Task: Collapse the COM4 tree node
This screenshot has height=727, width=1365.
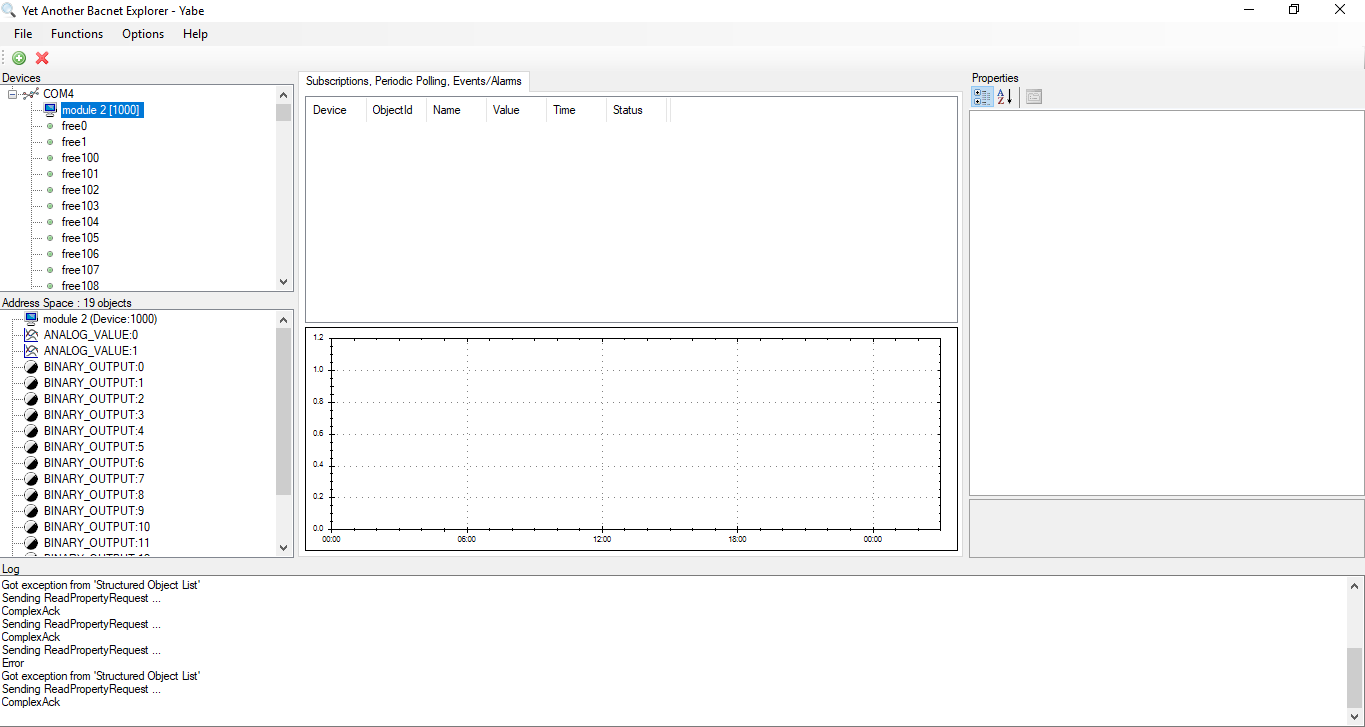Action: (x=13, y=94)
